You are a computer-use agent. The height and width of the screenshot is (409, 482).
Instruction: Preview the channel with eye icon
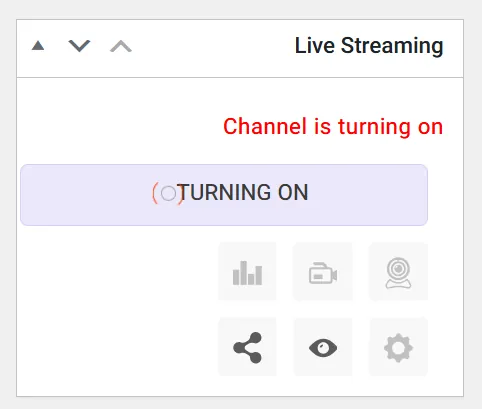(323, 347)
